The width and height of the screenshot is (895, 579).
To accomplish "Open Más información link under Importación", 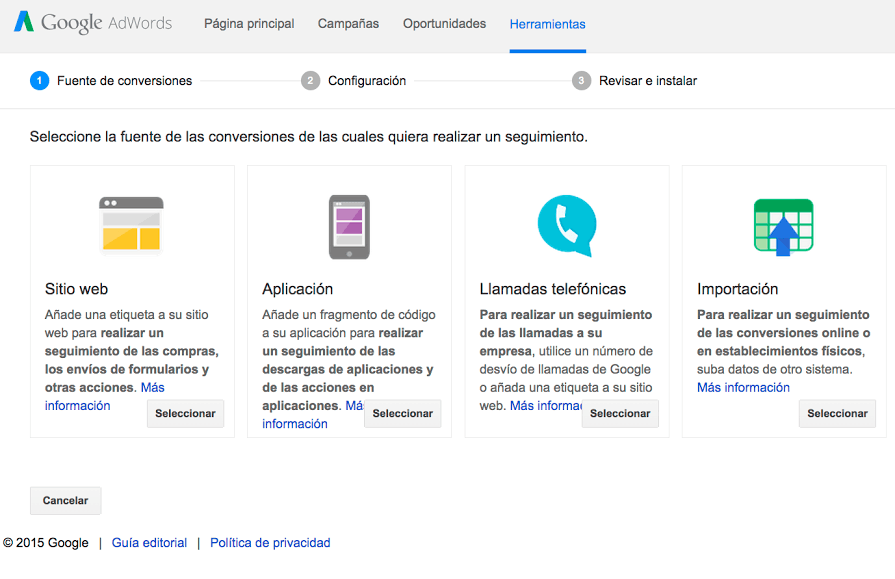I will (x=743, y=387).
